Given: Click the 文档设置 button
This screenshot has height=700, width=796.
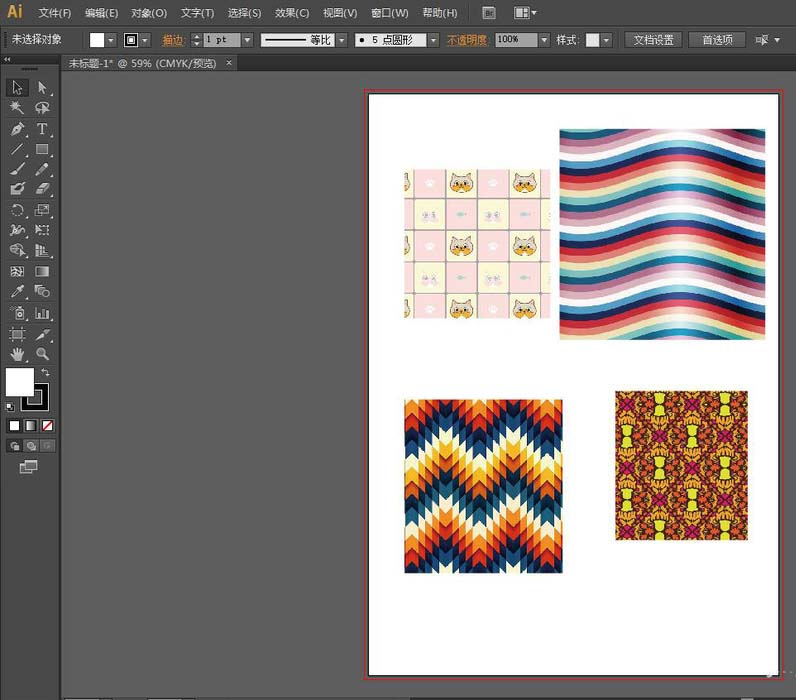Looking at the screenshot, I should pos(655,40).
